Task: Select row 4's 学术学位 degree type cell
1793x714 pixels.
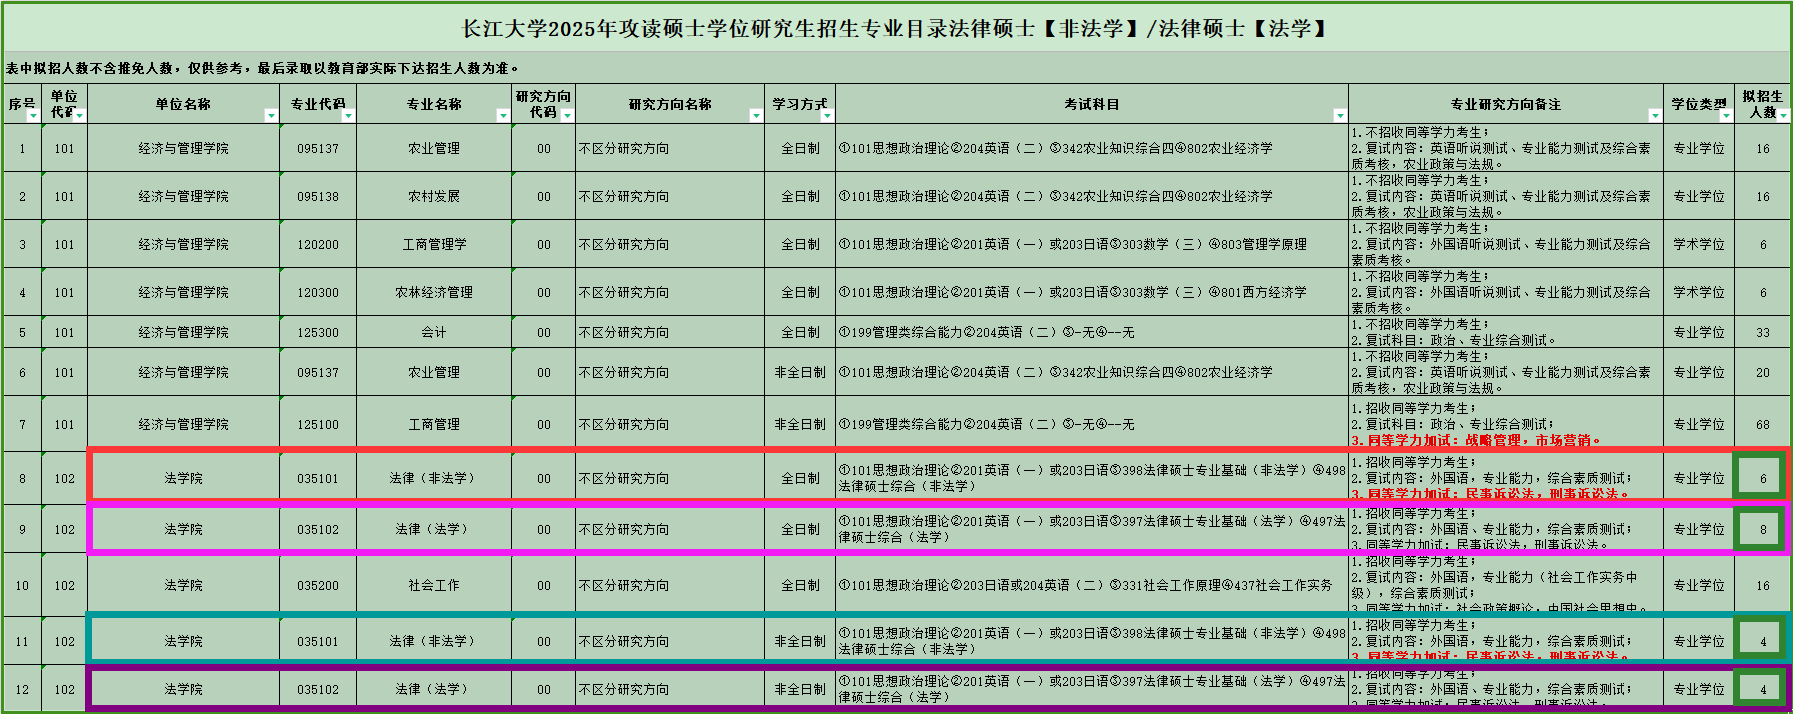Action: (1699, 292)
